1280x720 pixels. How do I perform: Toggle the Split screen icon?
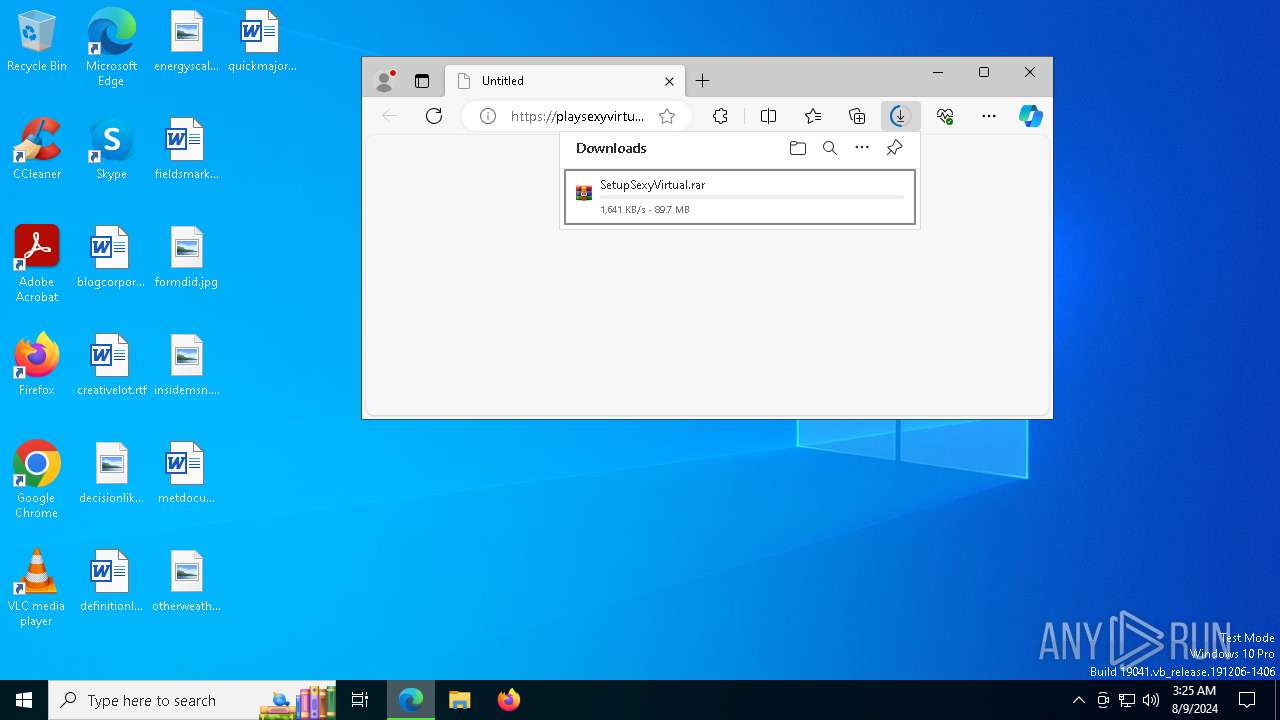(768, 116)
